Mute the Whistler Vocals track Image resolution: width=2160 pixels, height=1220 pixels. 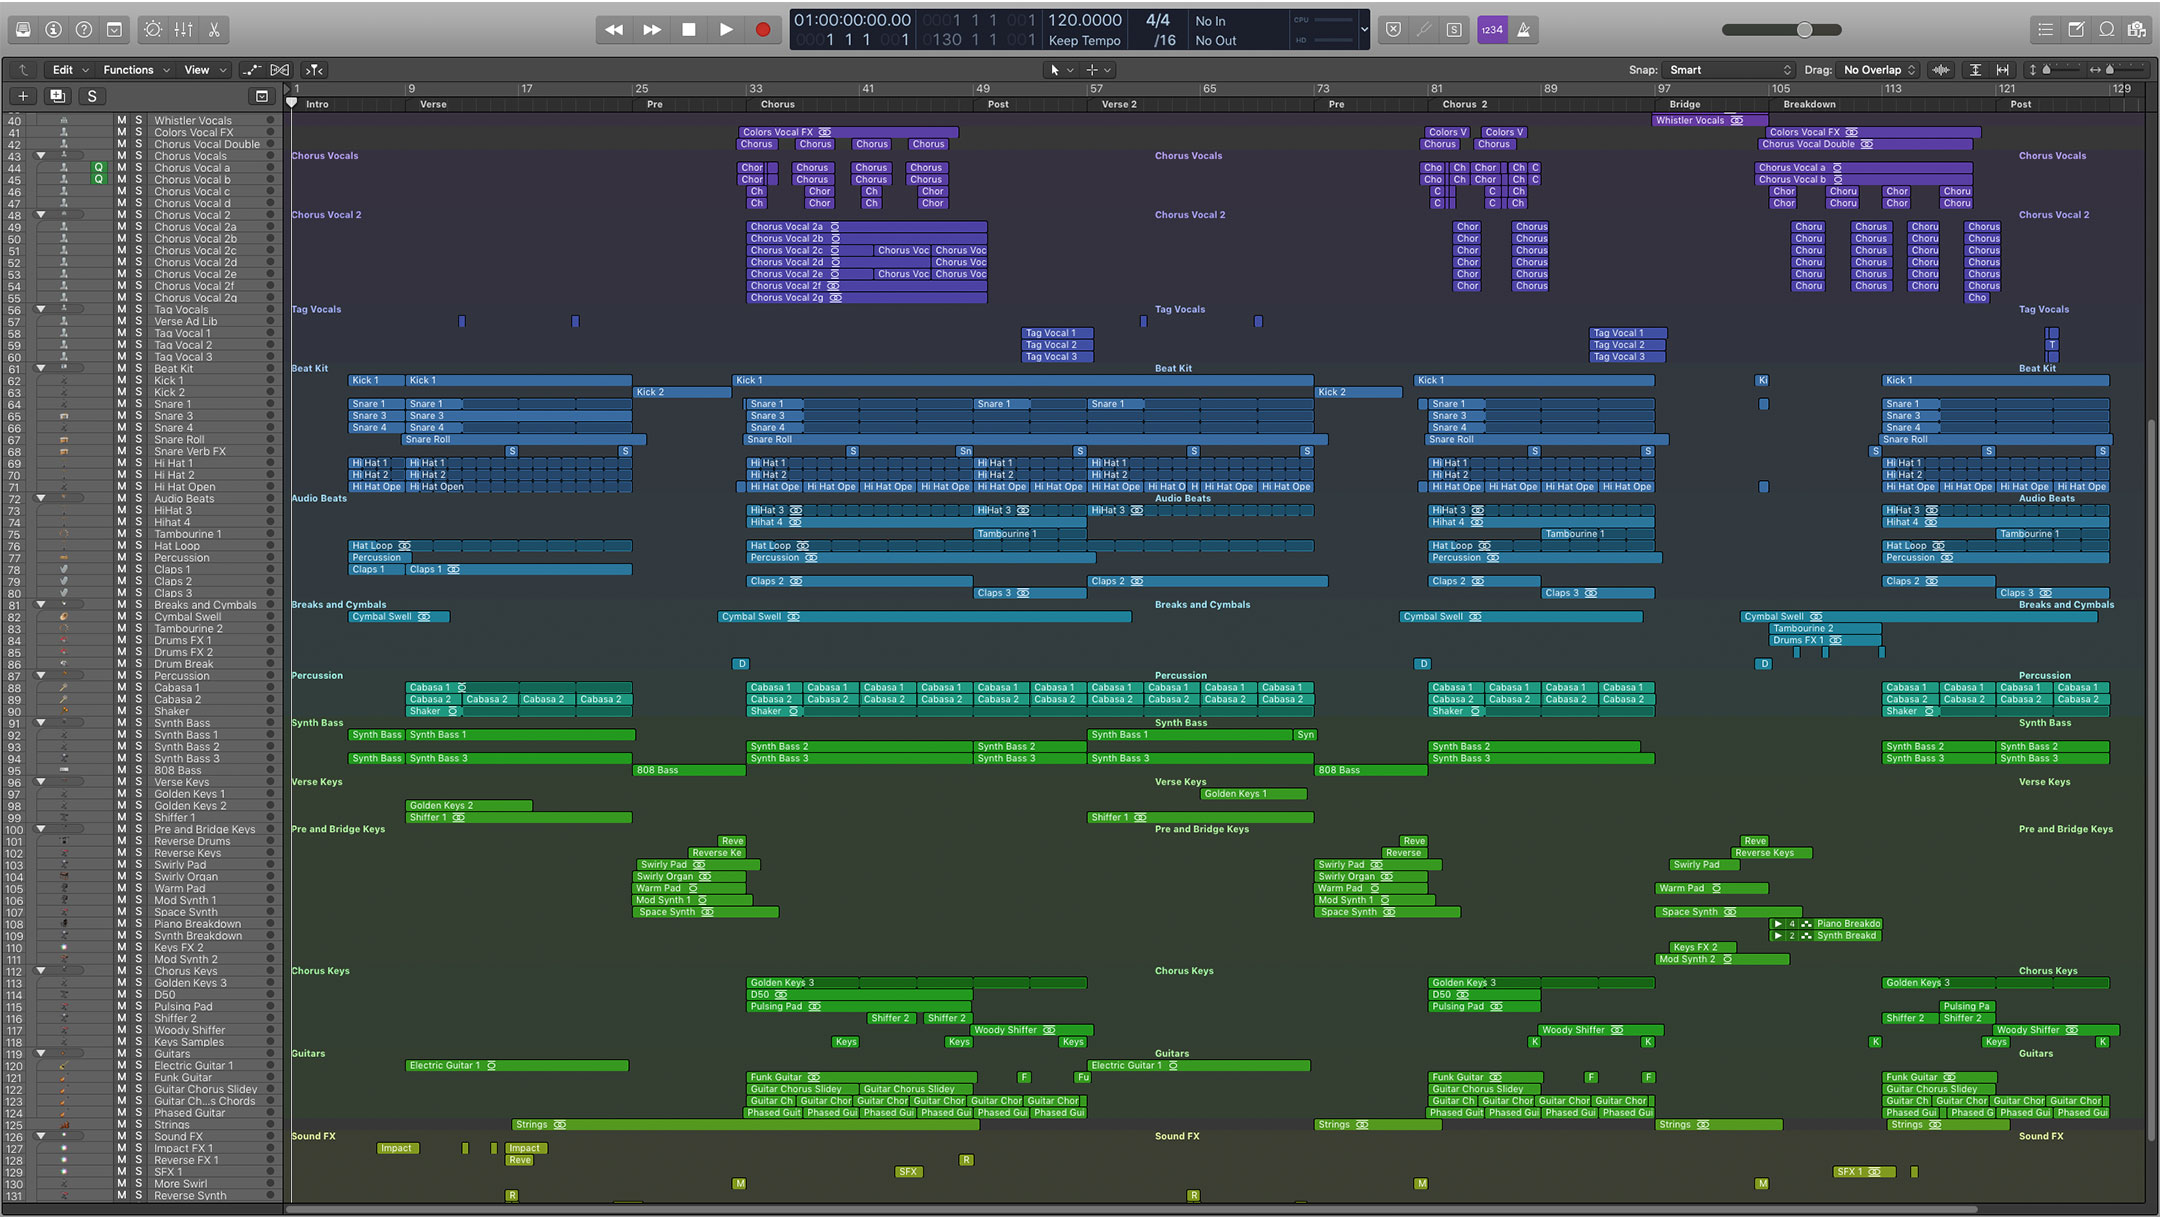122,120
